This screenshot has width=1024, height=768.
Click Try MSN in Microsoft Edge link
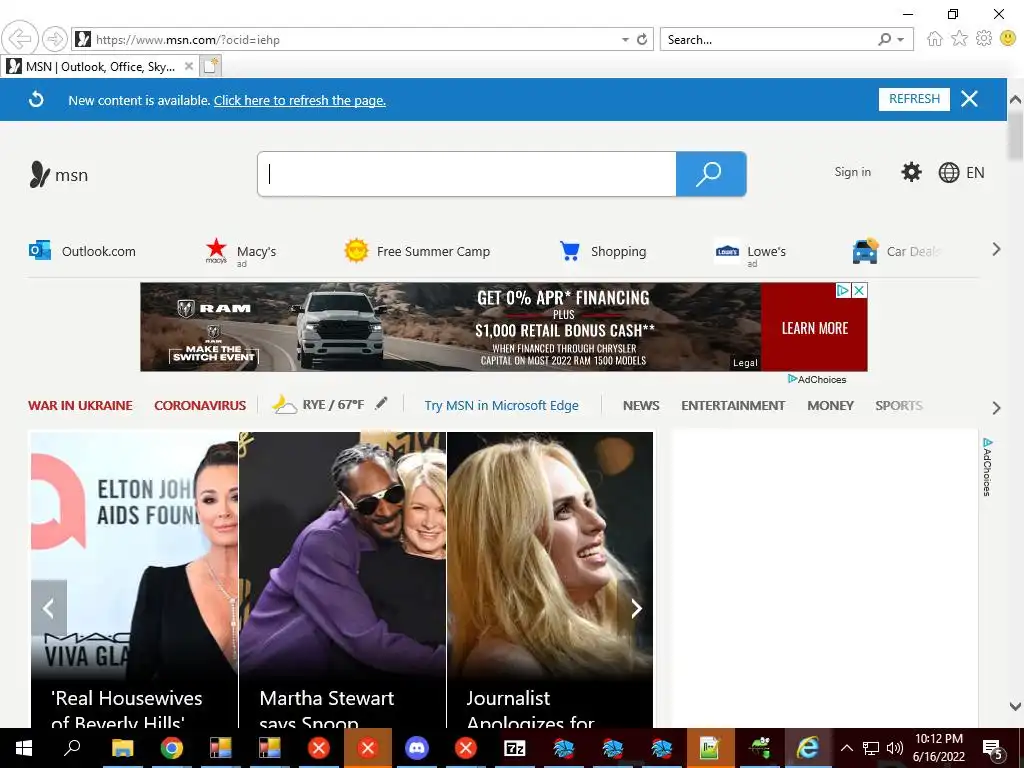point(502,406)
